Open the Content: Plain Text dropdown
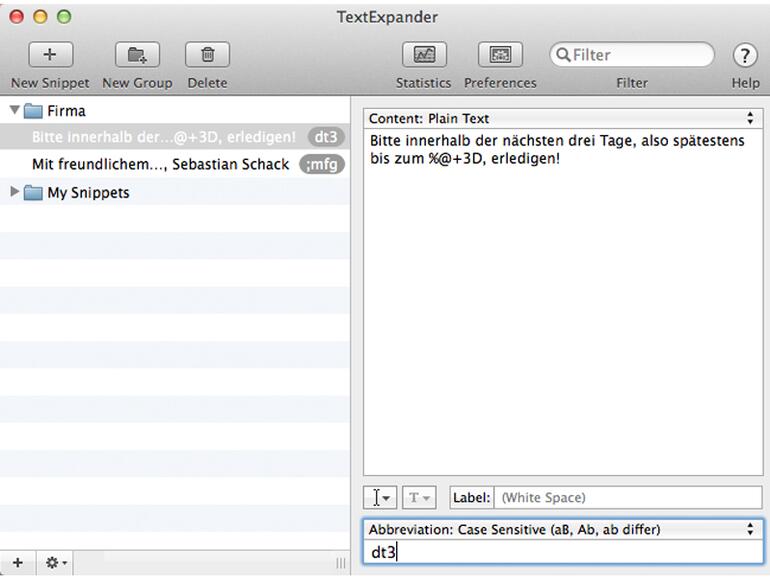The image size is (770, 578). 562,118
